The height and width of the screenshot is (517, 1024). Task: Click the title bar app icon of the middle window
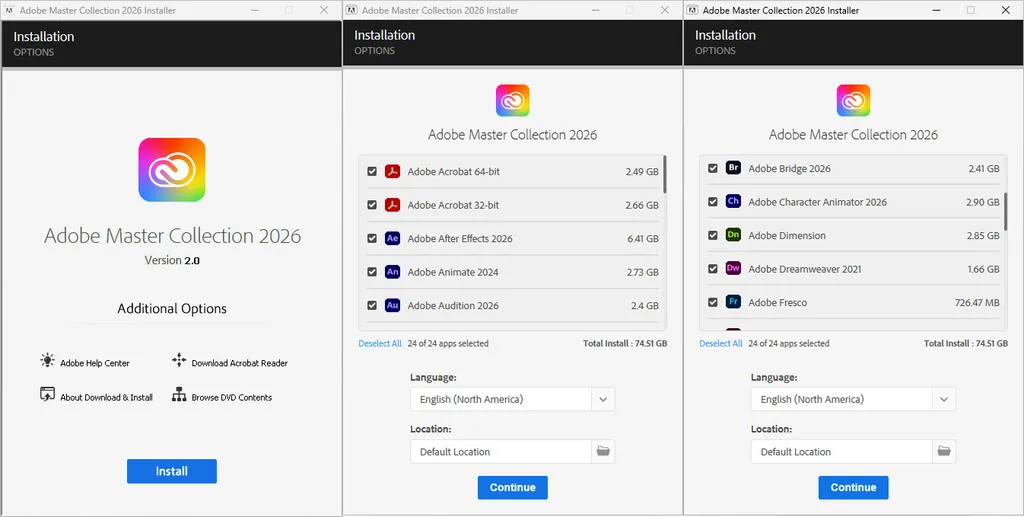[x=351, y=10]
